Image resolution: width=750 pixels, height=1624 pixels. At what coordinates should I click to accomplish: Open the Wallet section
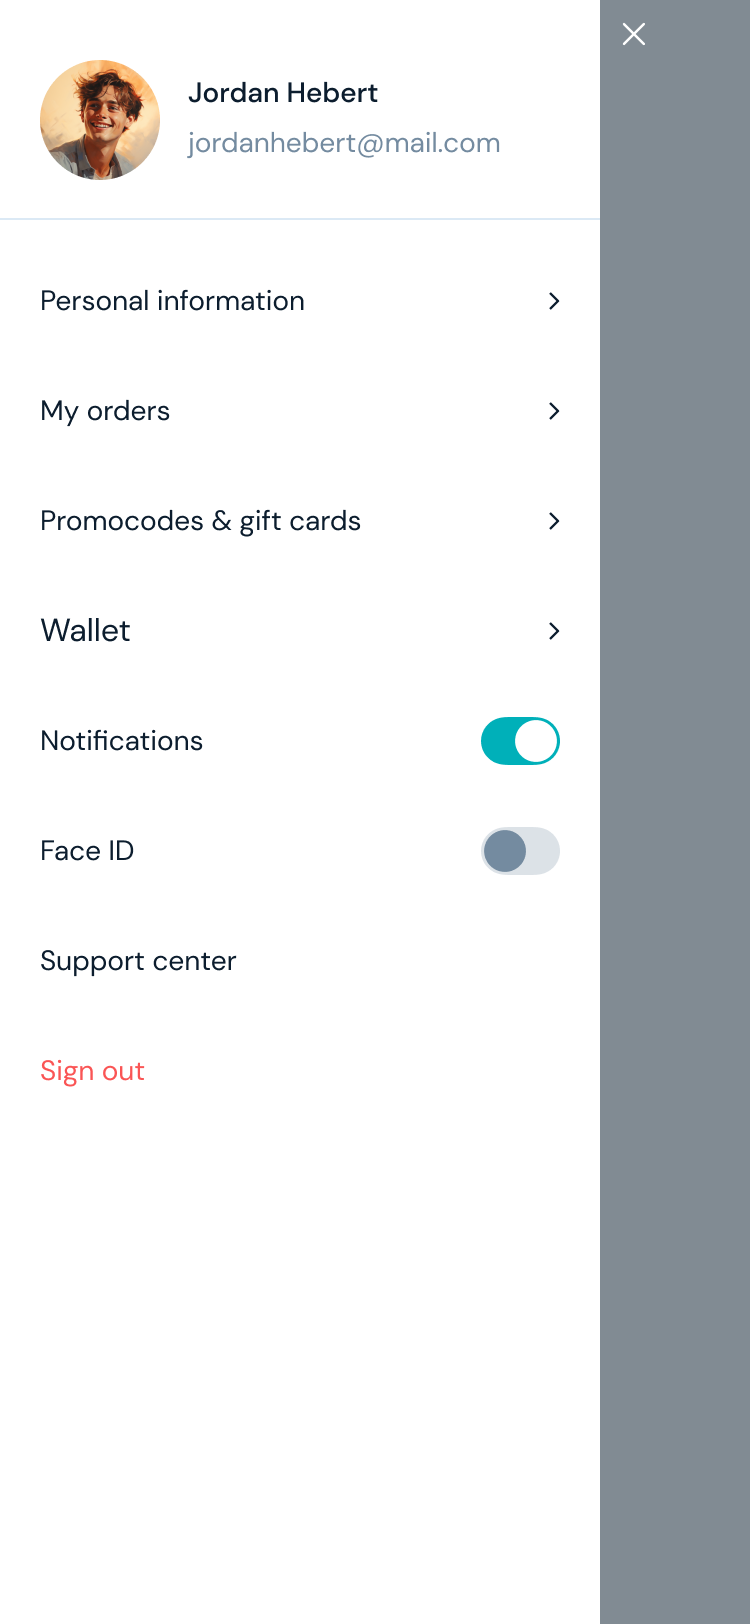pyautogui.click(x=85, y=631)
